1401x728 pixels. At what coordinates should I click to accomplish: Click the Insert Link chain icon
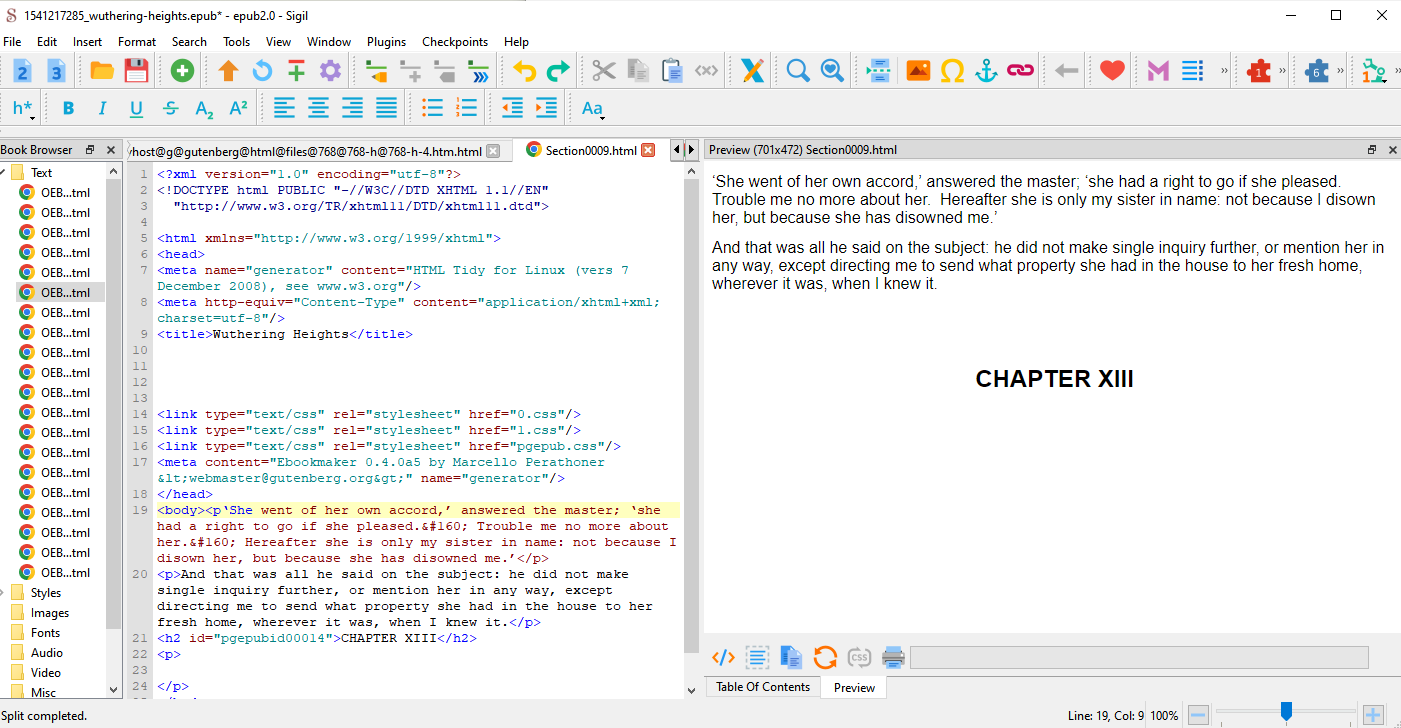[x=1020, y=70]
